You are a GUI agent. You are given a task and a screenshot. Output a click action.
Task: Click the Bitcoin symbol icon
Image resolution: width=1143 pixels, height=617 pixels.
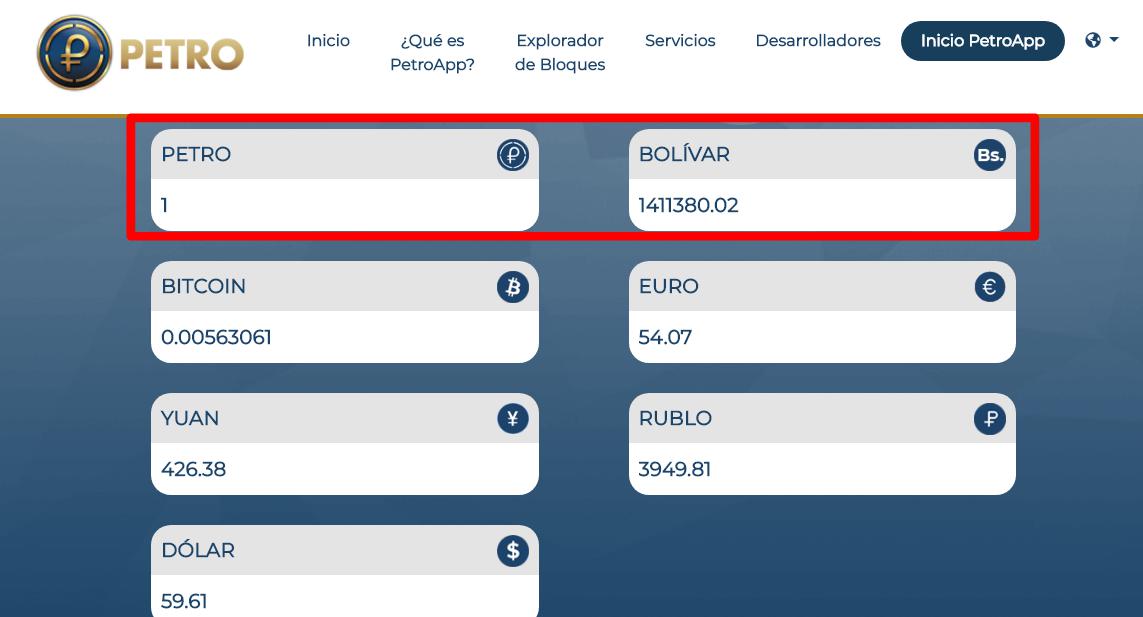512,287
